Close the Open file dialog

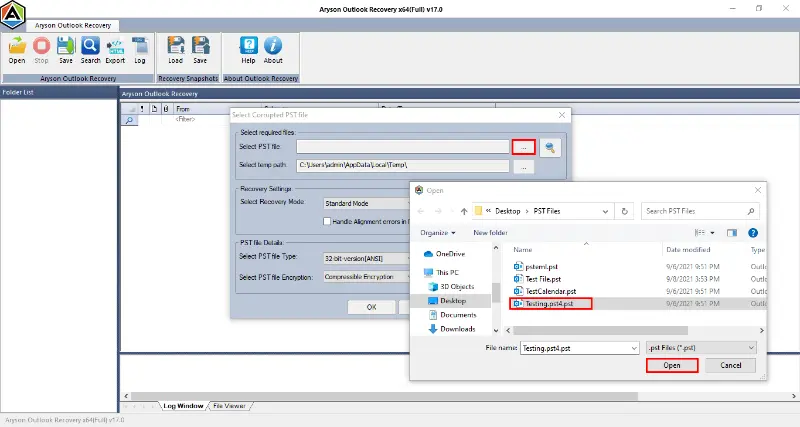758,190
